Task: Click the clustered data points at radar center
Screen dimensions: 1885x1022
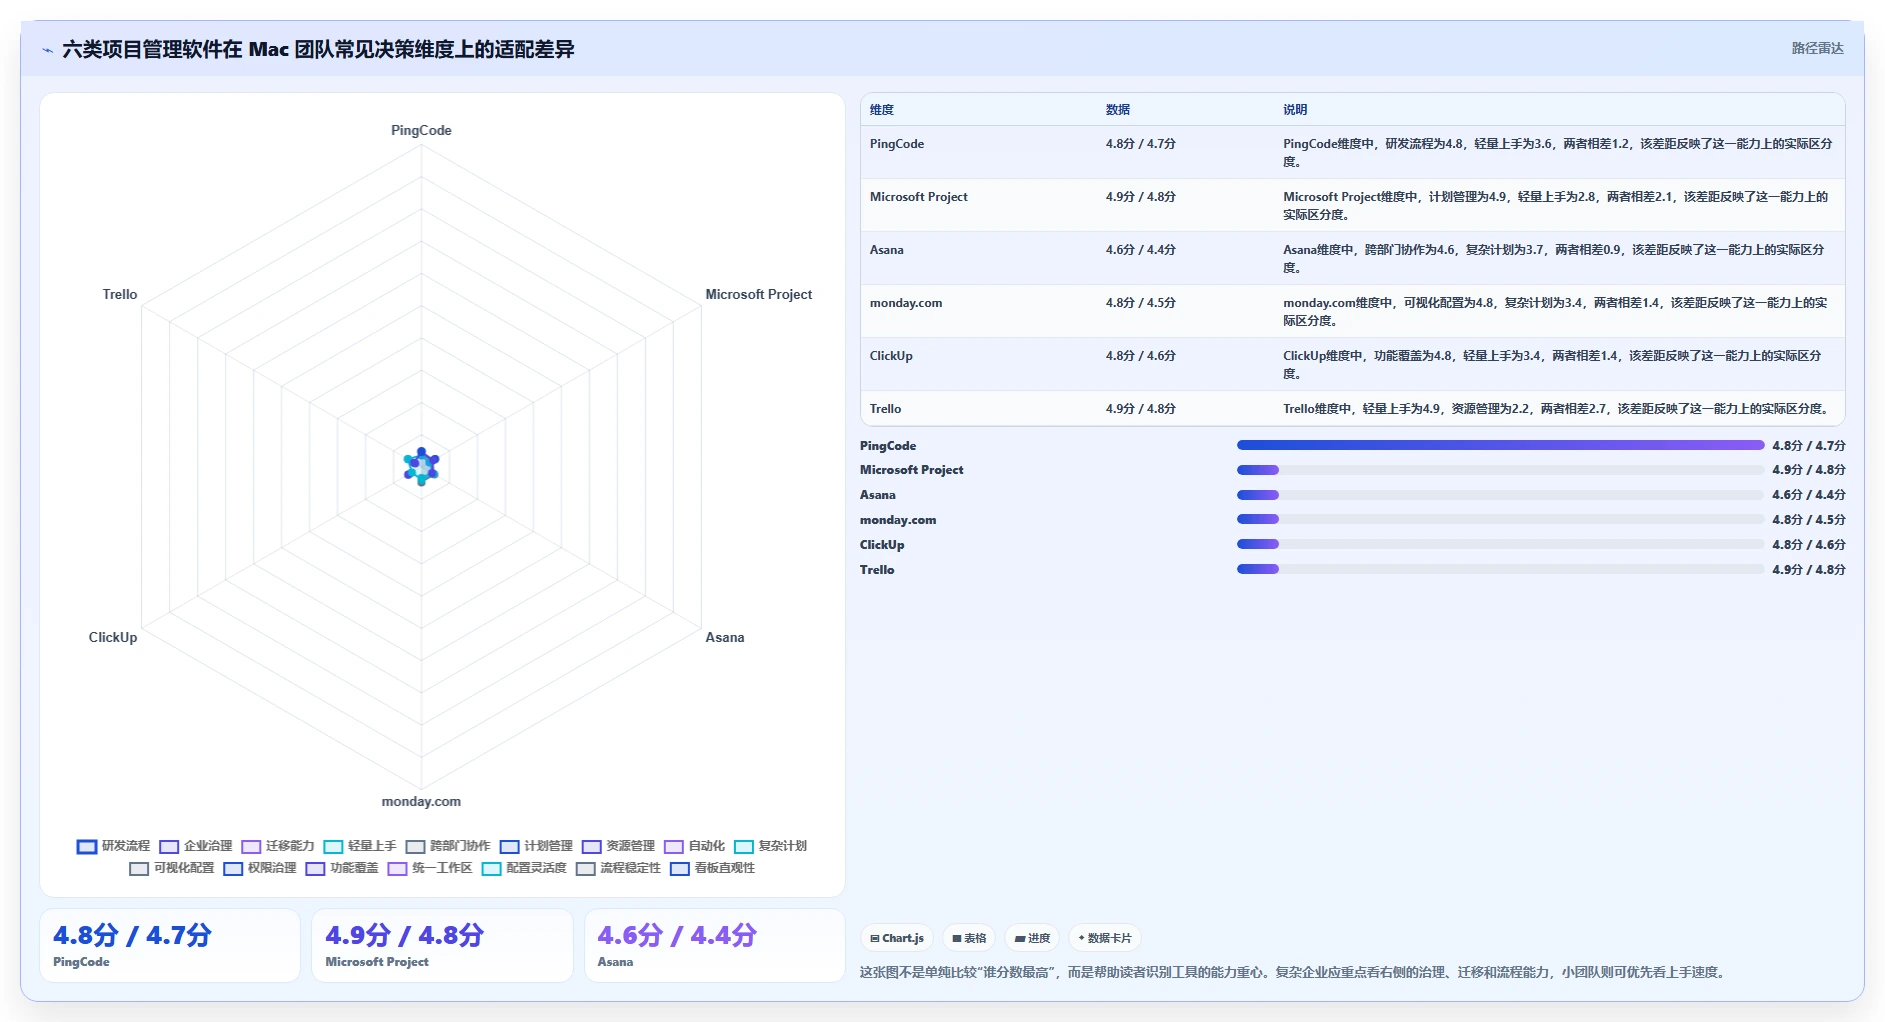Action: pyautogui.click(x=421, y=466)
